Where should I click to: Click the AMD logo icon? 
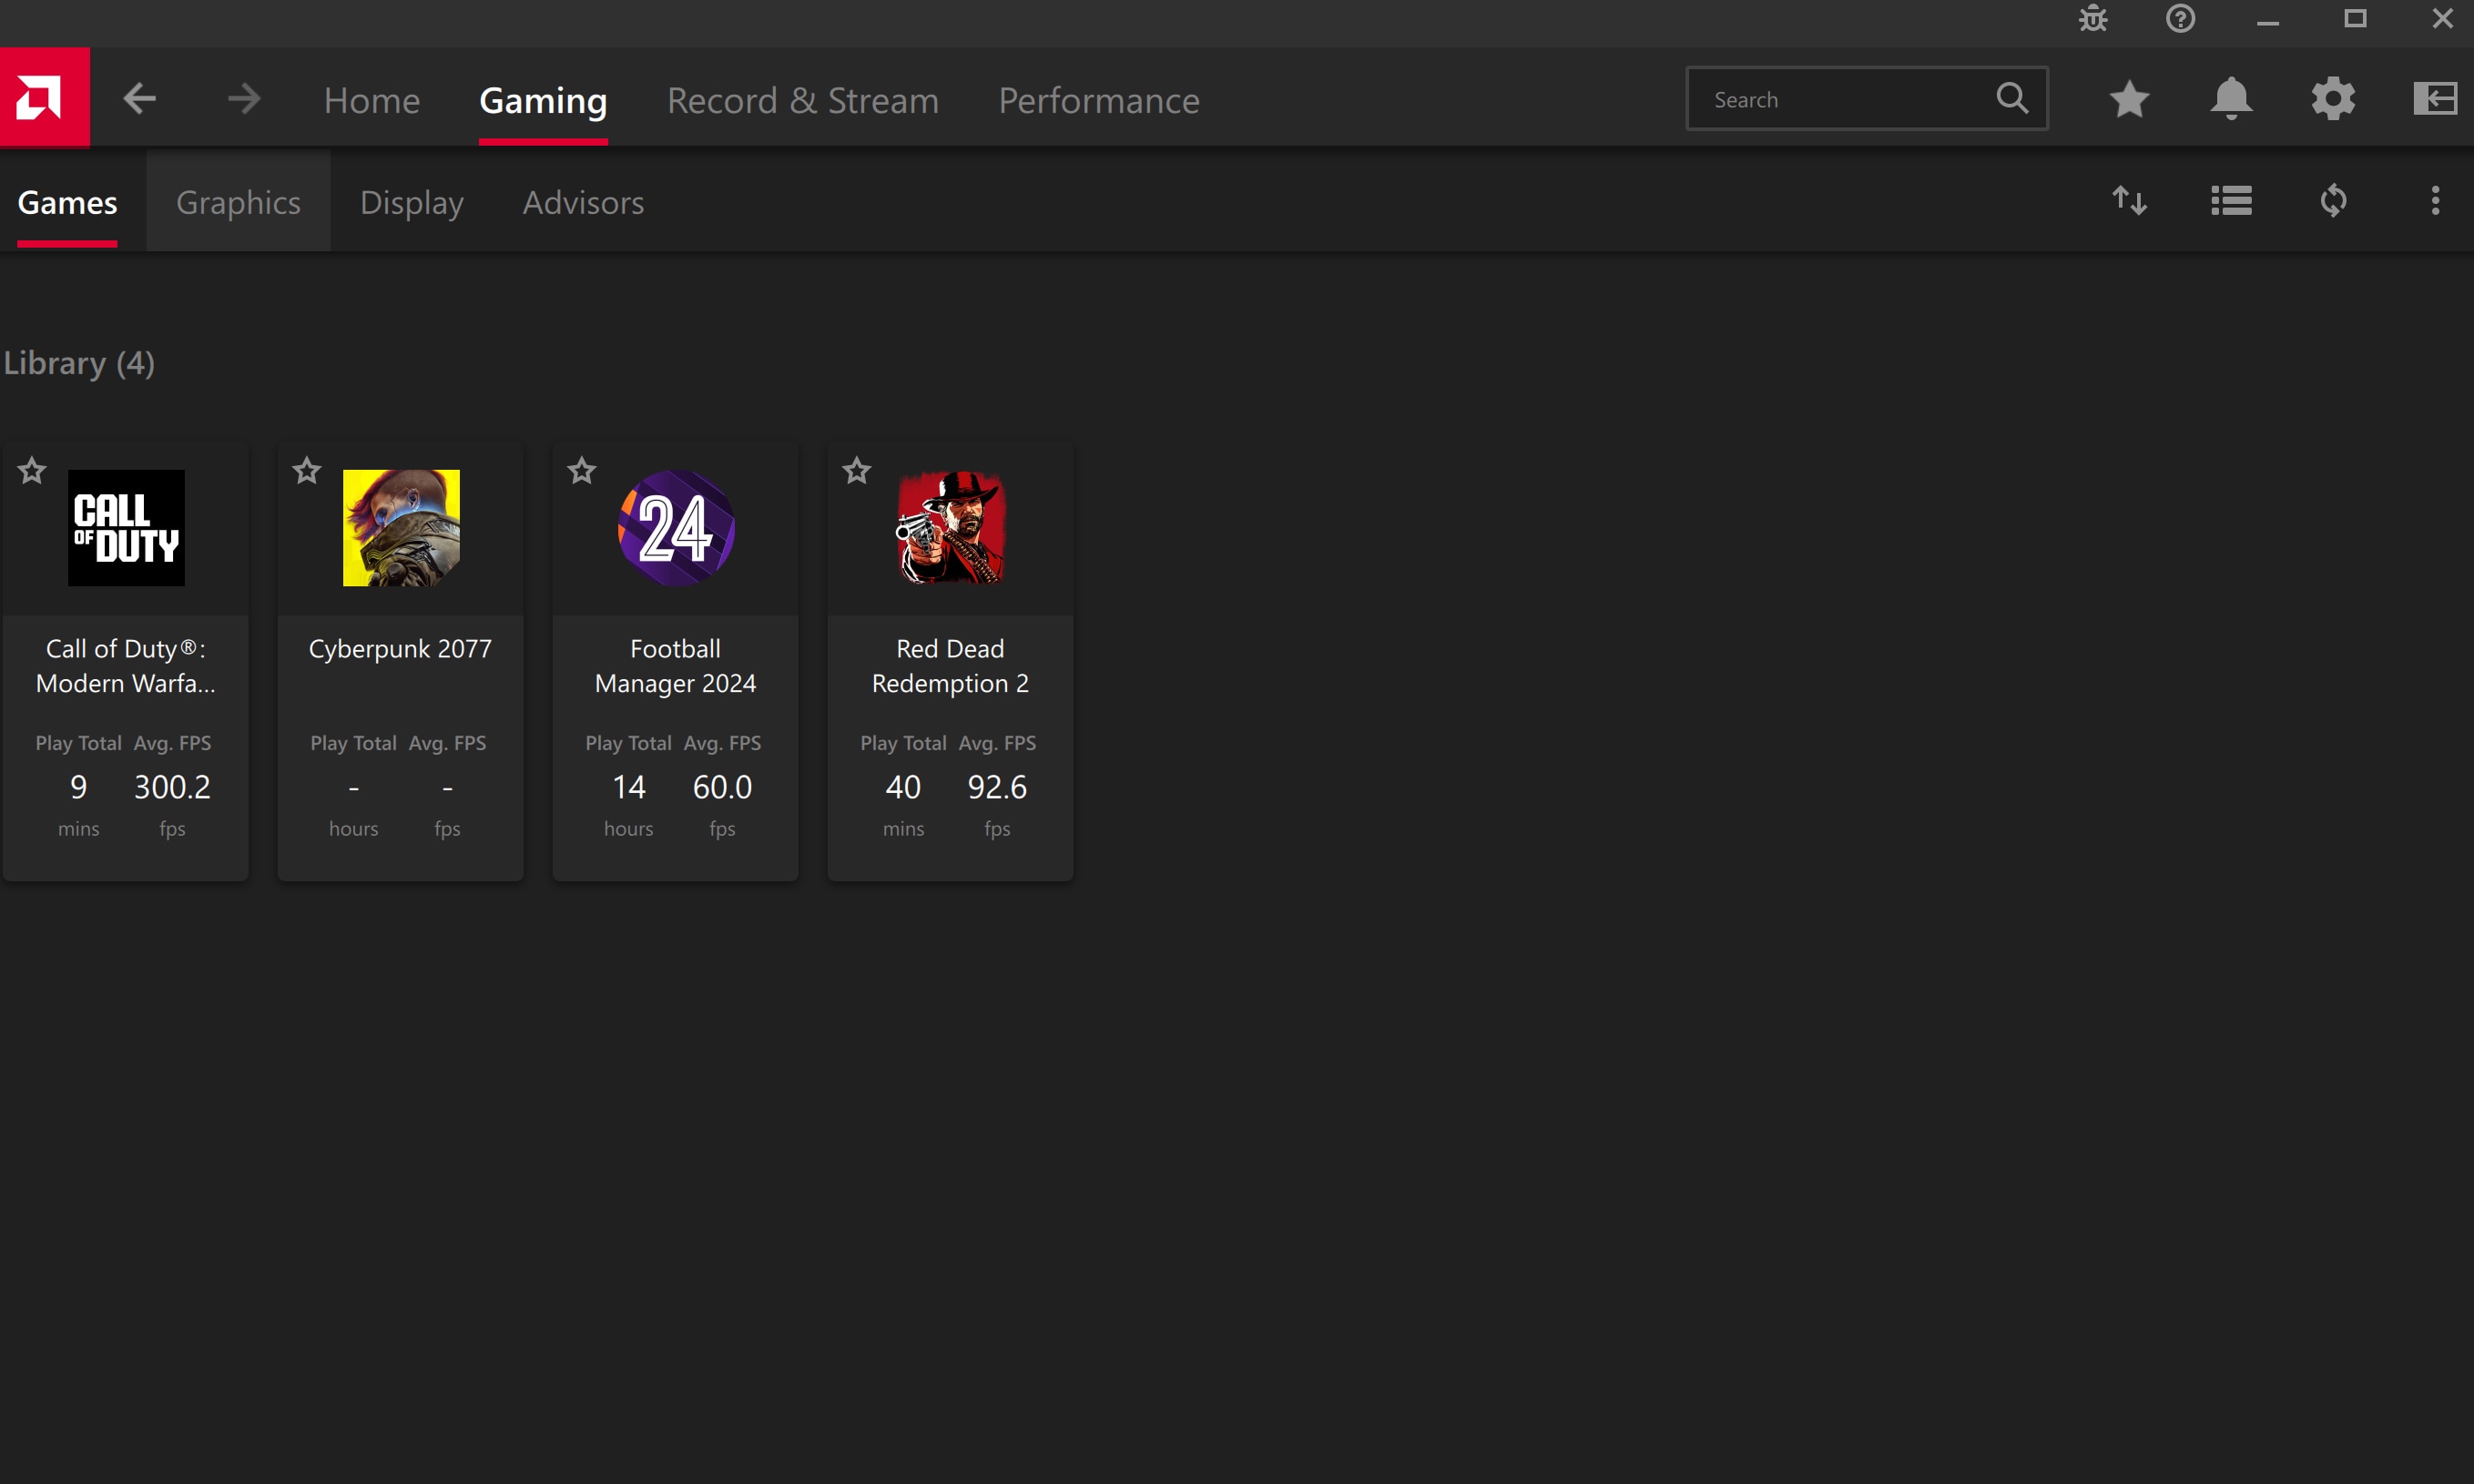(45, 98)
